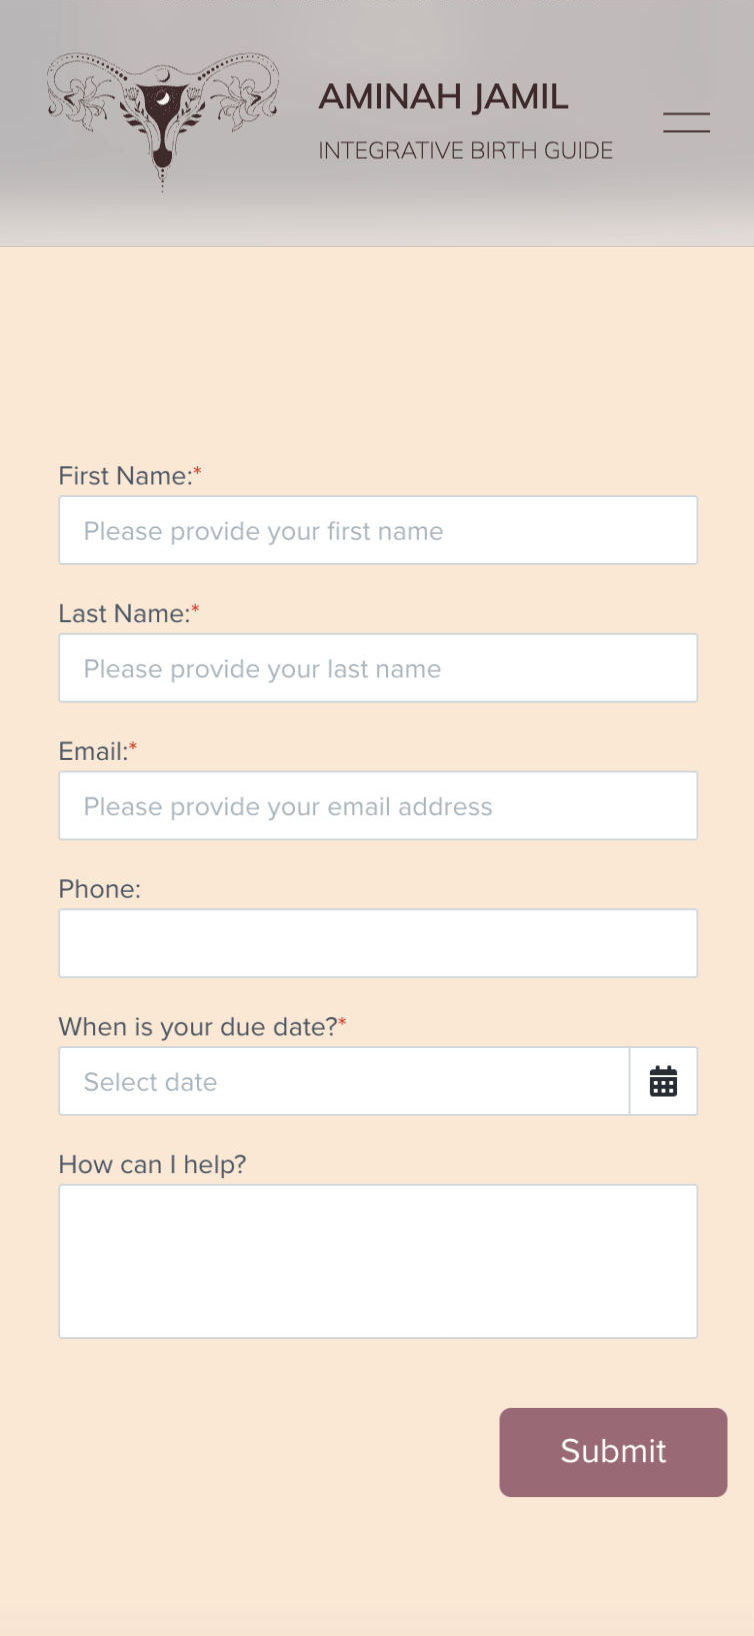754x1636 pixels.
Task: Click the Last Name label text
Action: (124, 614)
